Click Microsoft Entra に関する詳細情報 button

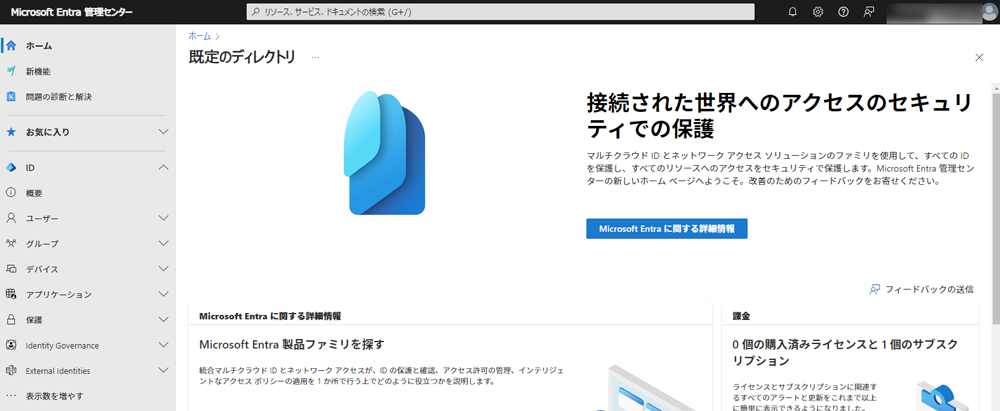click(x=666, y=229)
